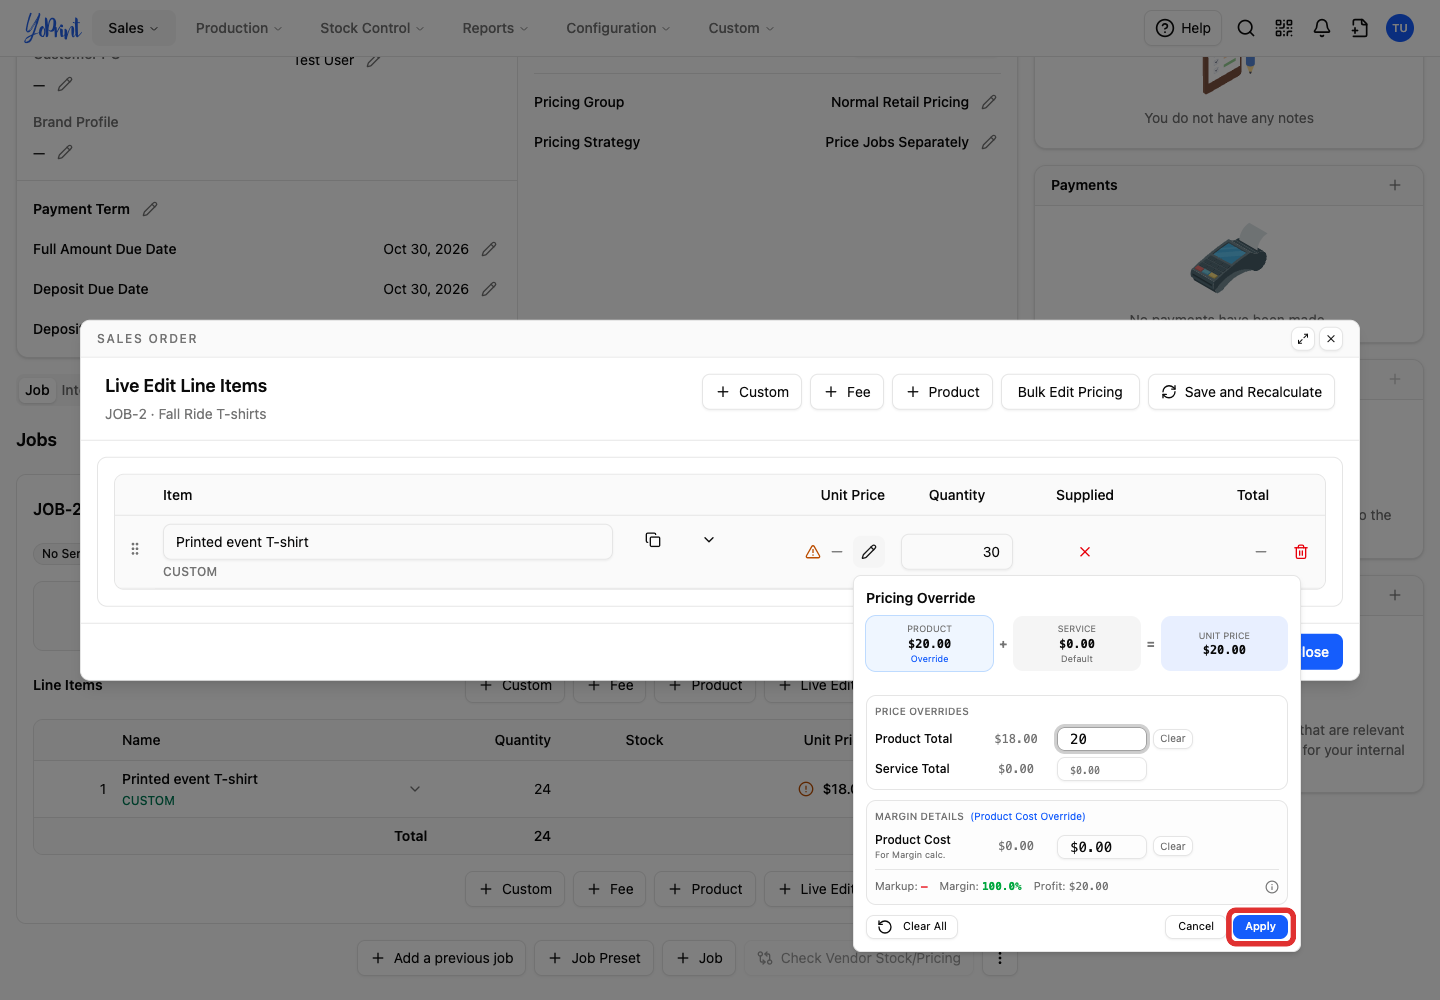1440x1000 pixels.
Task: Expand the background line item chevron
Action: coord(415,789)
